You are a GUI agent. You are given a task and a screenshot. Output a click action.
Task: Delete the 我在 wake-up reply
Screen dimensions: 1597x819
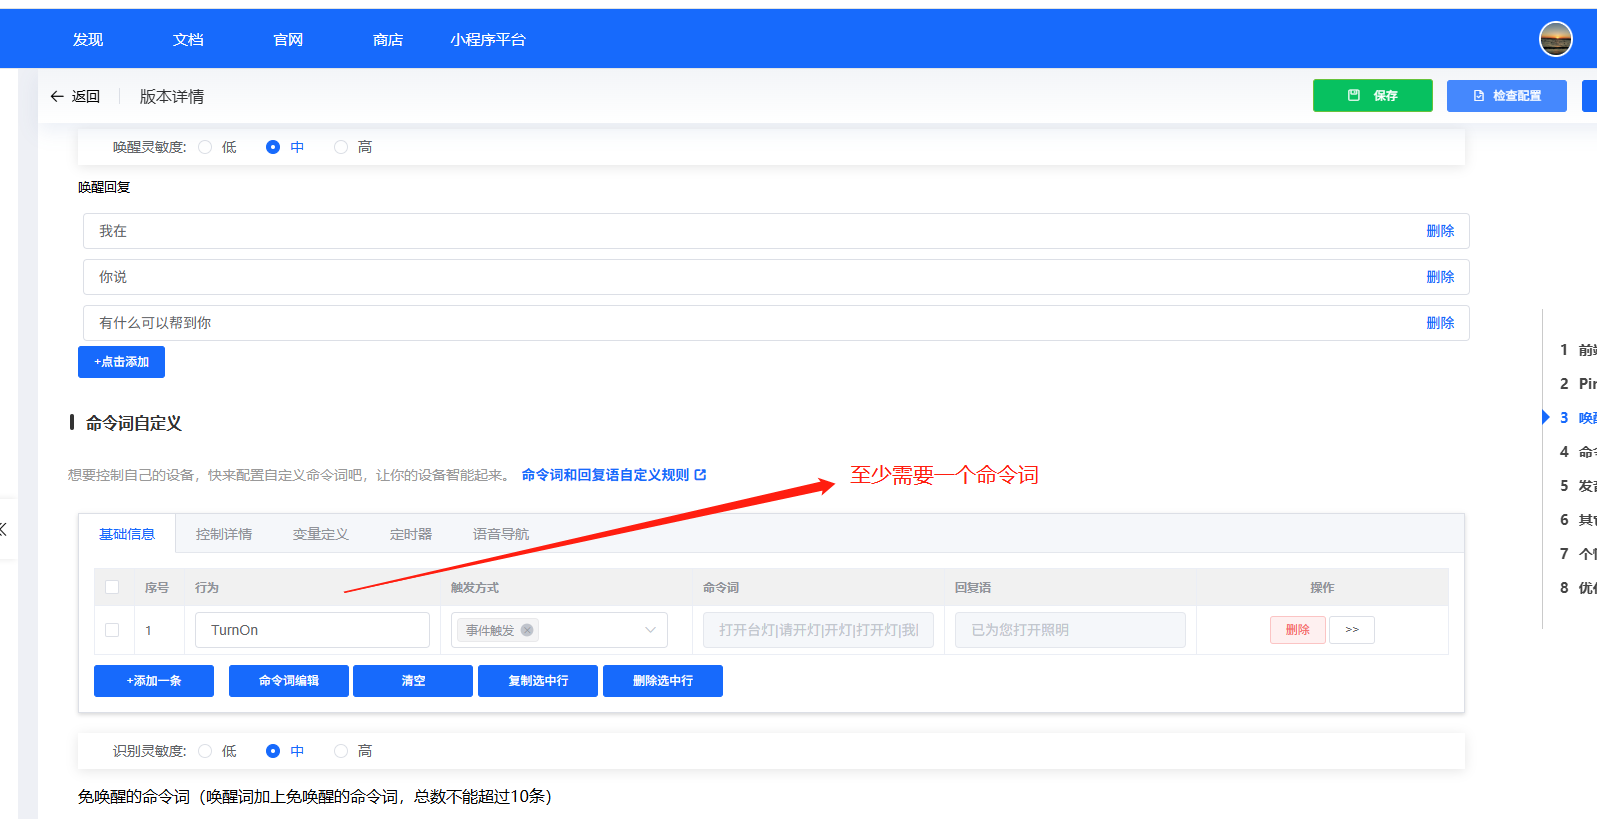point(1439,231)
